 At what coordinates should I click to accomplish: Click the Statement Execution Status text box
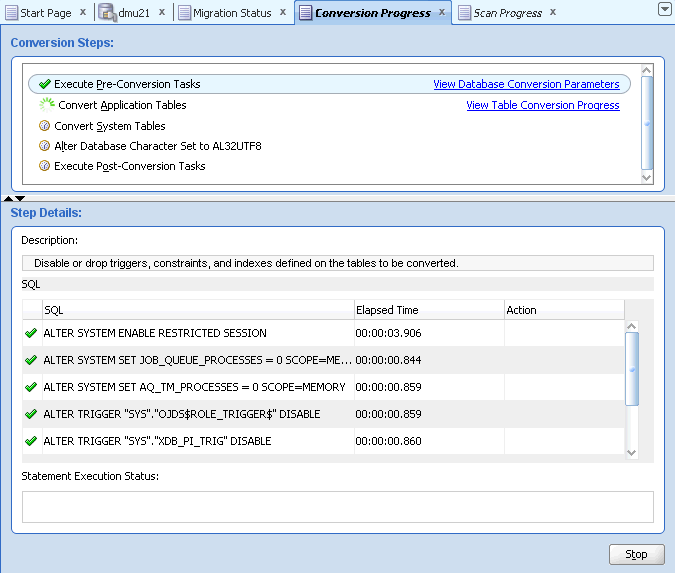tap(338, 507)
